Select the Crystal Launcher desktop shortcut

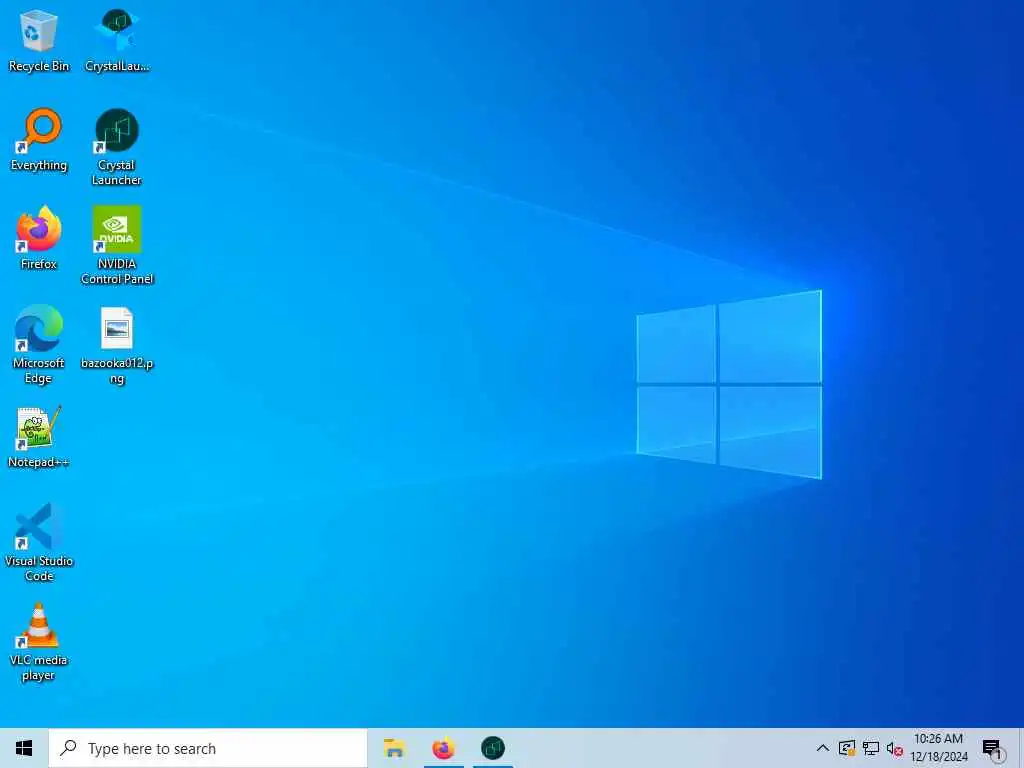[117, 147]
